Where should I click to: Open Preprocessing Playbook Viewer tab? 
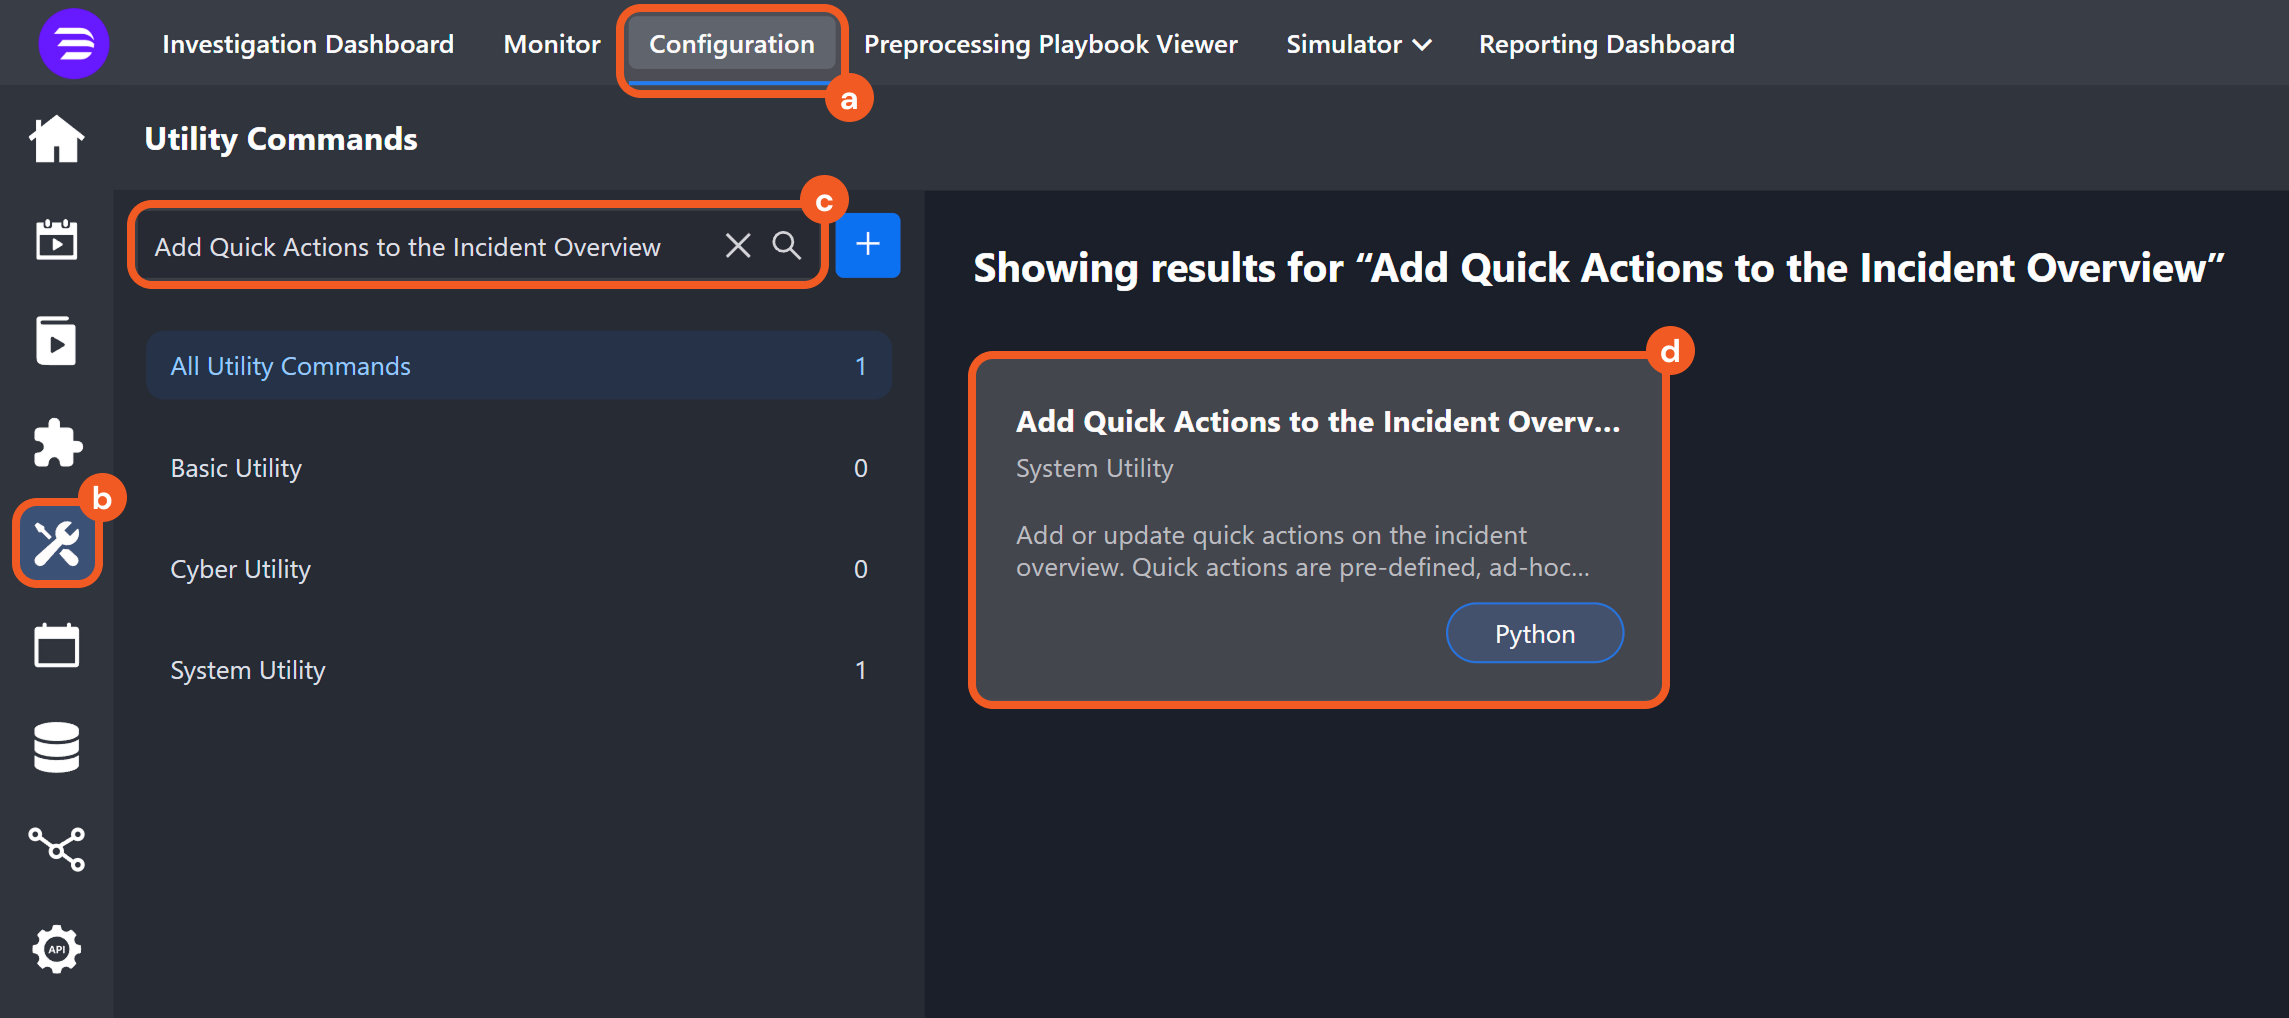pyautogui.click(x=1050, y=44)
